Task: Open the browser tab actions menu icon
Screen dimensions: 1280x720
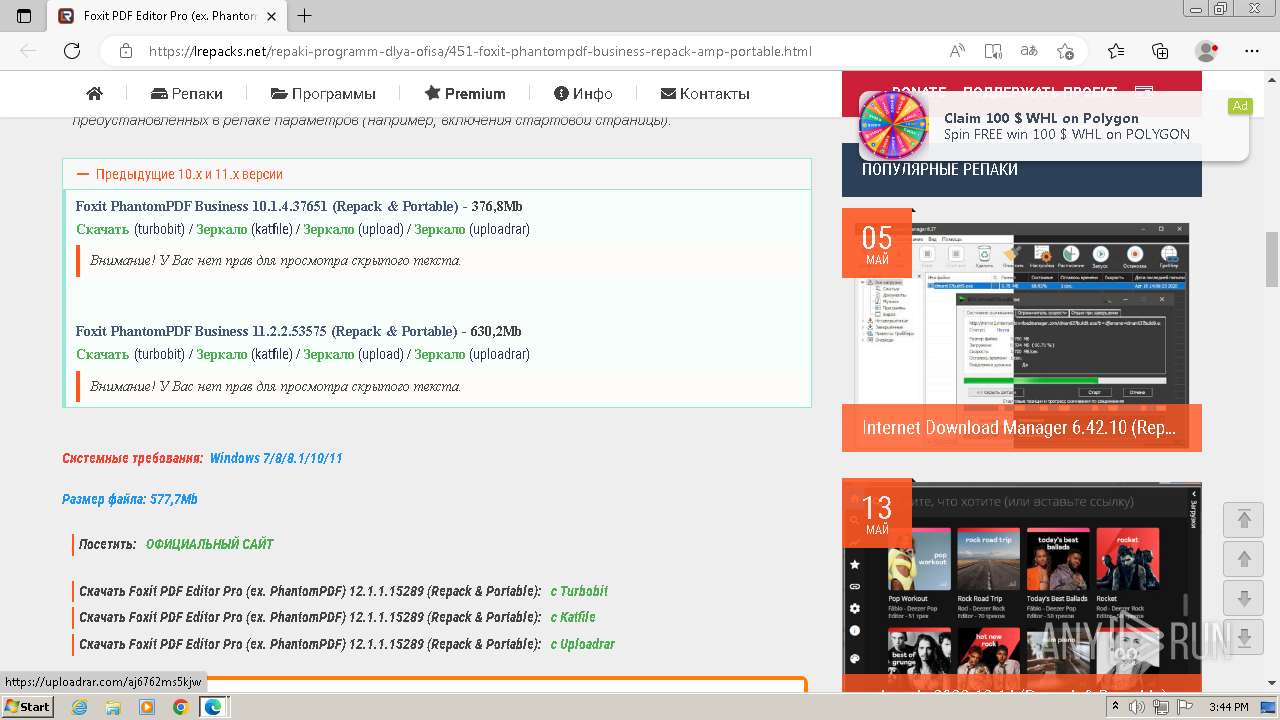Action: point(24,16)
